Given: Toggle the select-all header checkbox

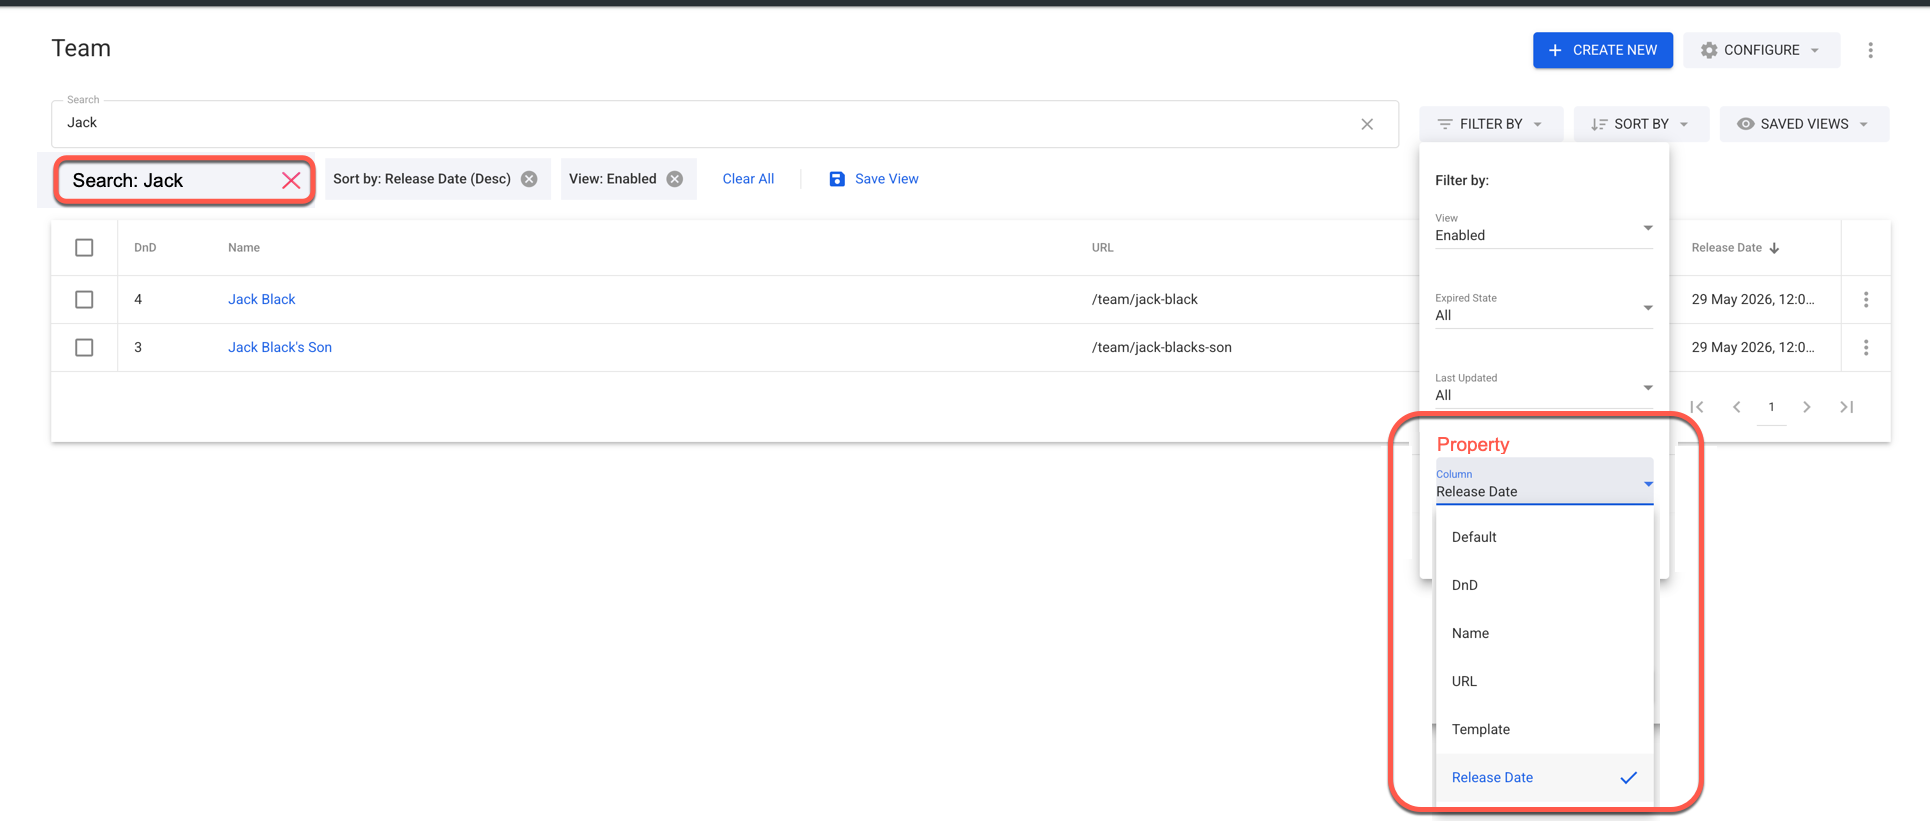Looking at the screenshot, I should (x=84, y=247).
